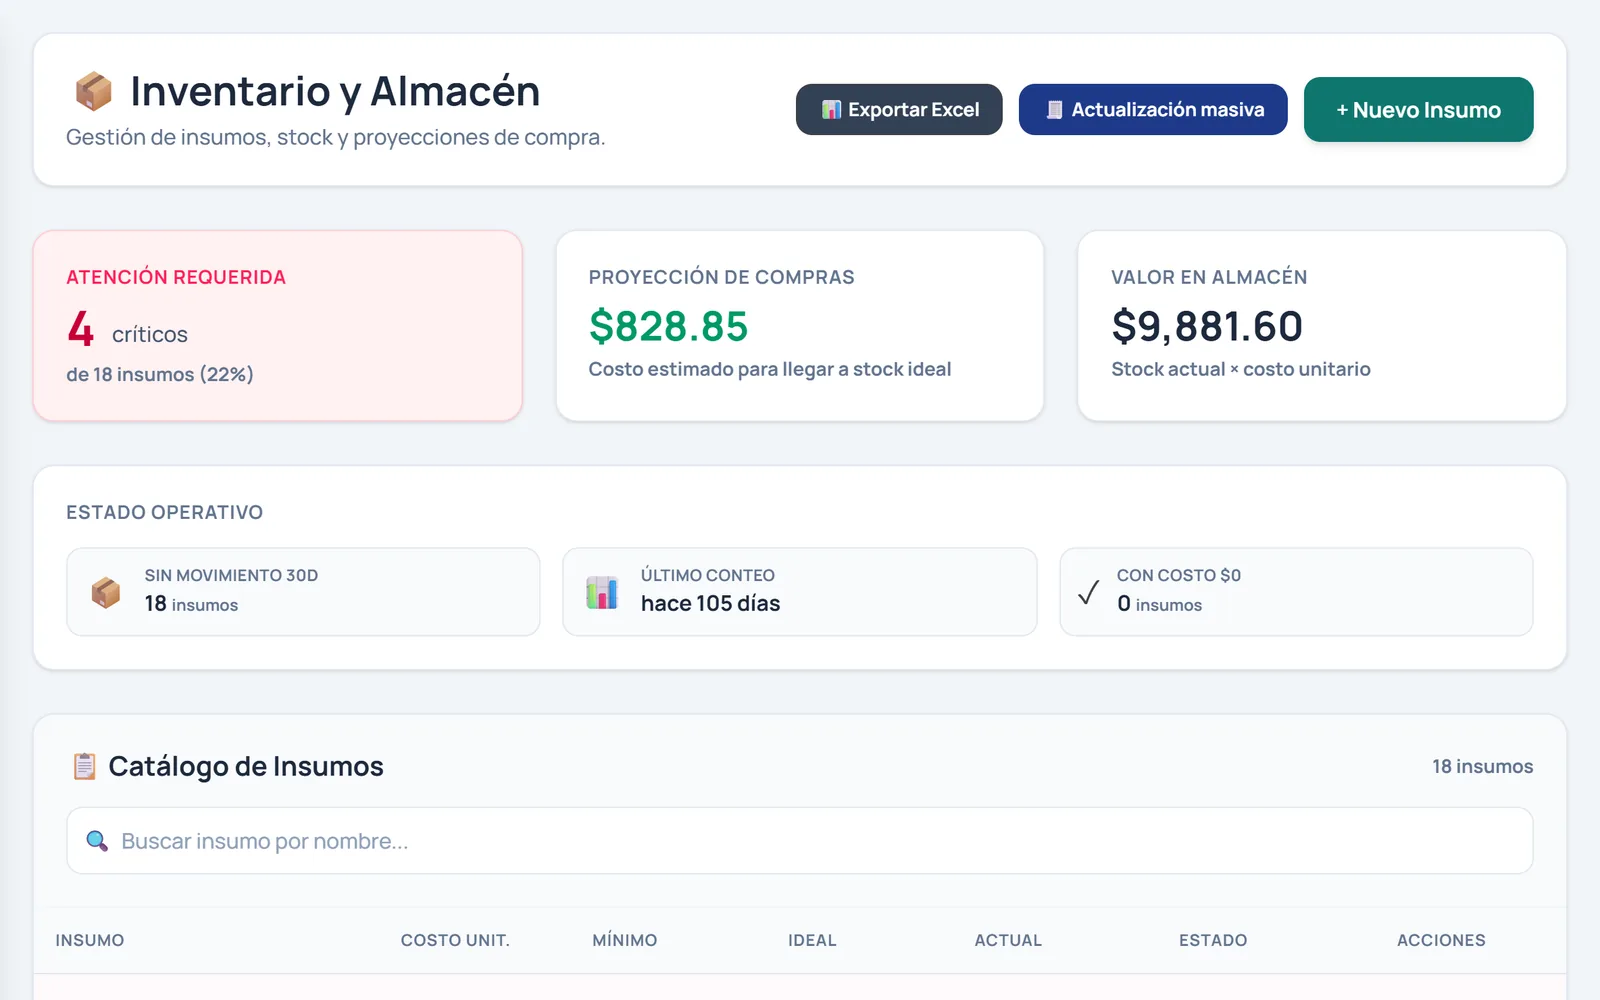This screenshot has height=1000, width=1600.
Task: Click 'Stock actual × costo unitario' caption
Action: pyautogui.click(x=1241, y=369)
